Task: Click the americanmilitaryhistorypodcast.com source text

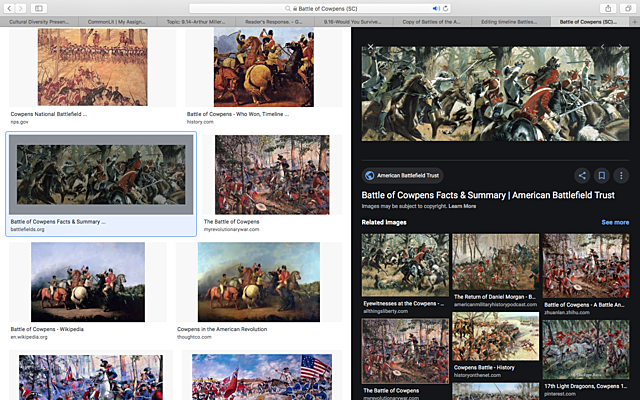Action: 496,304
